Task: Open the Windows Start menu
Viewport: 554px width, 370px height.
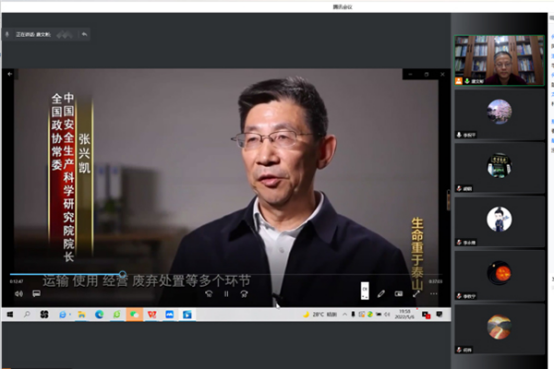Action: [x=10, y=314]
